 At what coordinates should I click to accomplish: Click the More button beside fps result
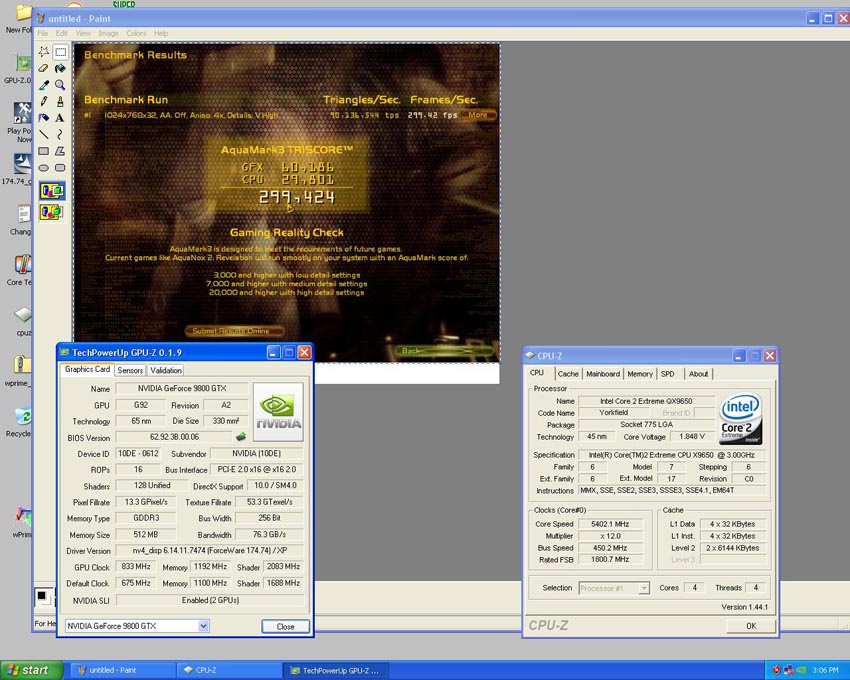[478, 115]
